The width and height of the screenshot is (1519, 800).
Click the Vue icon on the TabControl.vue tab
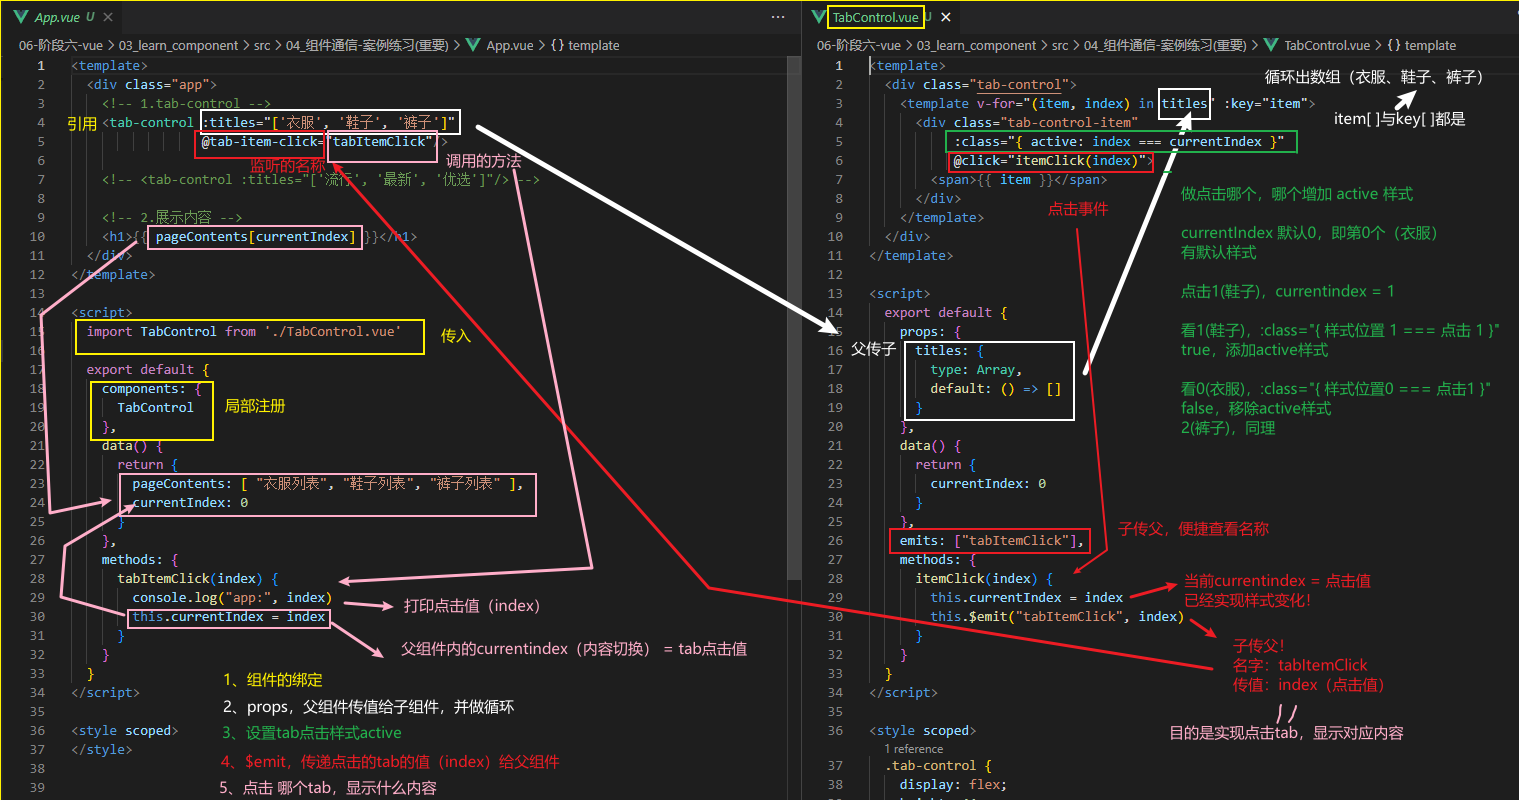click(x=819, y=17)
